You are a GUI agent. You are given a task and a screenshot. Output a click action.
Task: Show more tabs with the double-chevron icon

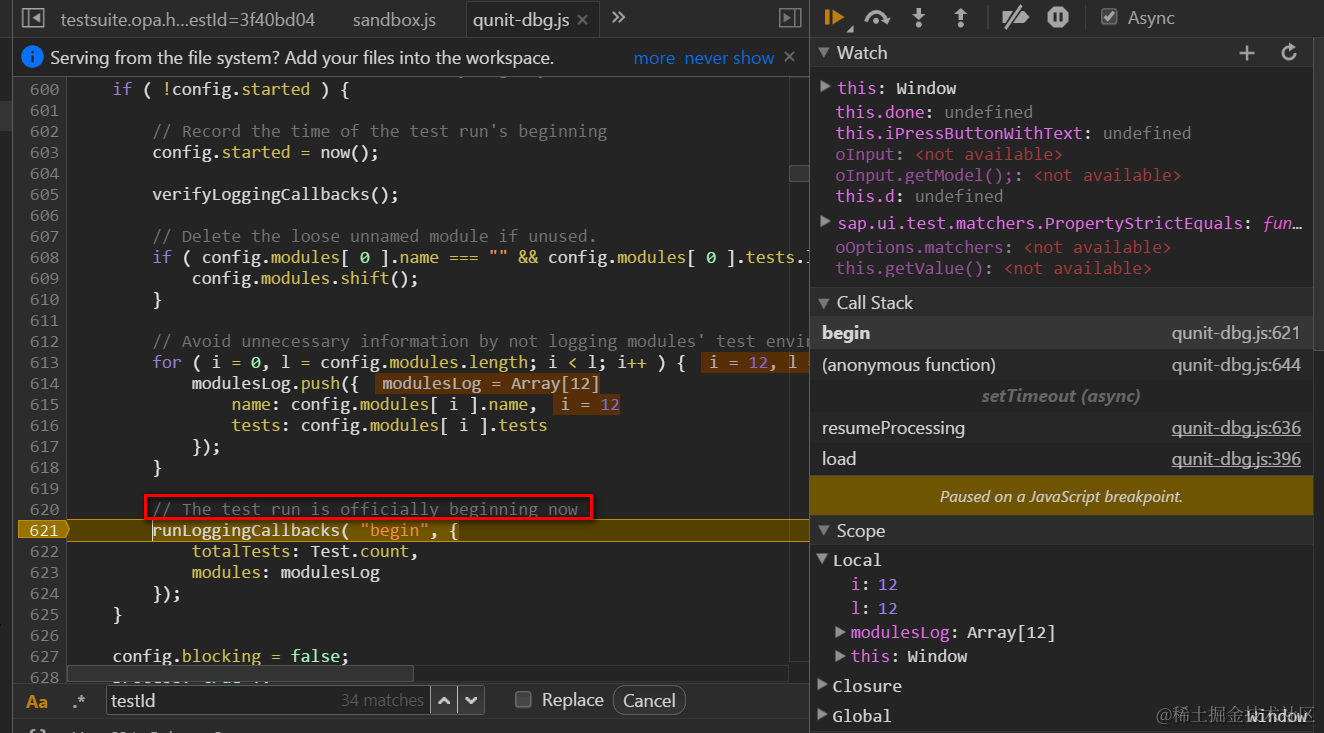[618, 17]
